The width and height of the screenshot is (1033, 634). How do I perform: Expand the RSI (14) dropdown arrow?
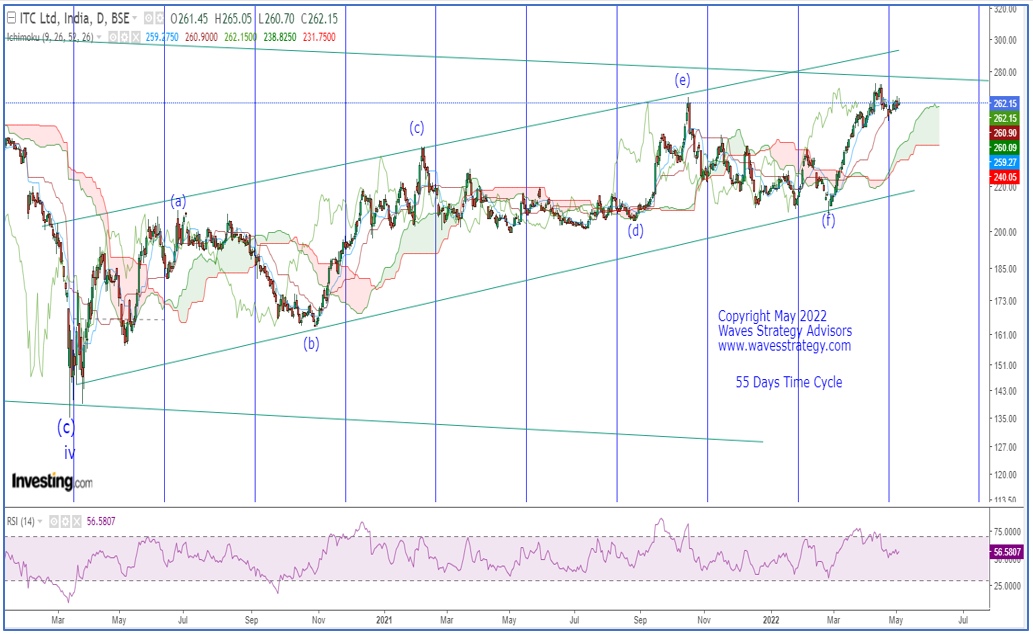(x=40, y=521)
